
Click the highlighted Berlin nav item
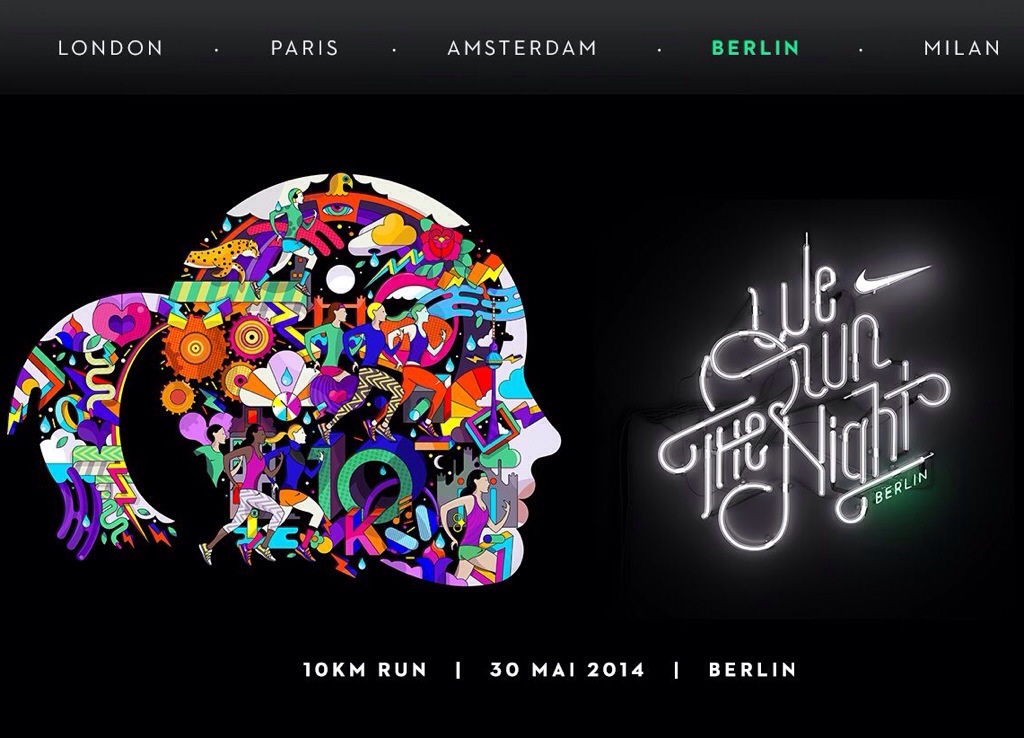(x=755, y=48)
